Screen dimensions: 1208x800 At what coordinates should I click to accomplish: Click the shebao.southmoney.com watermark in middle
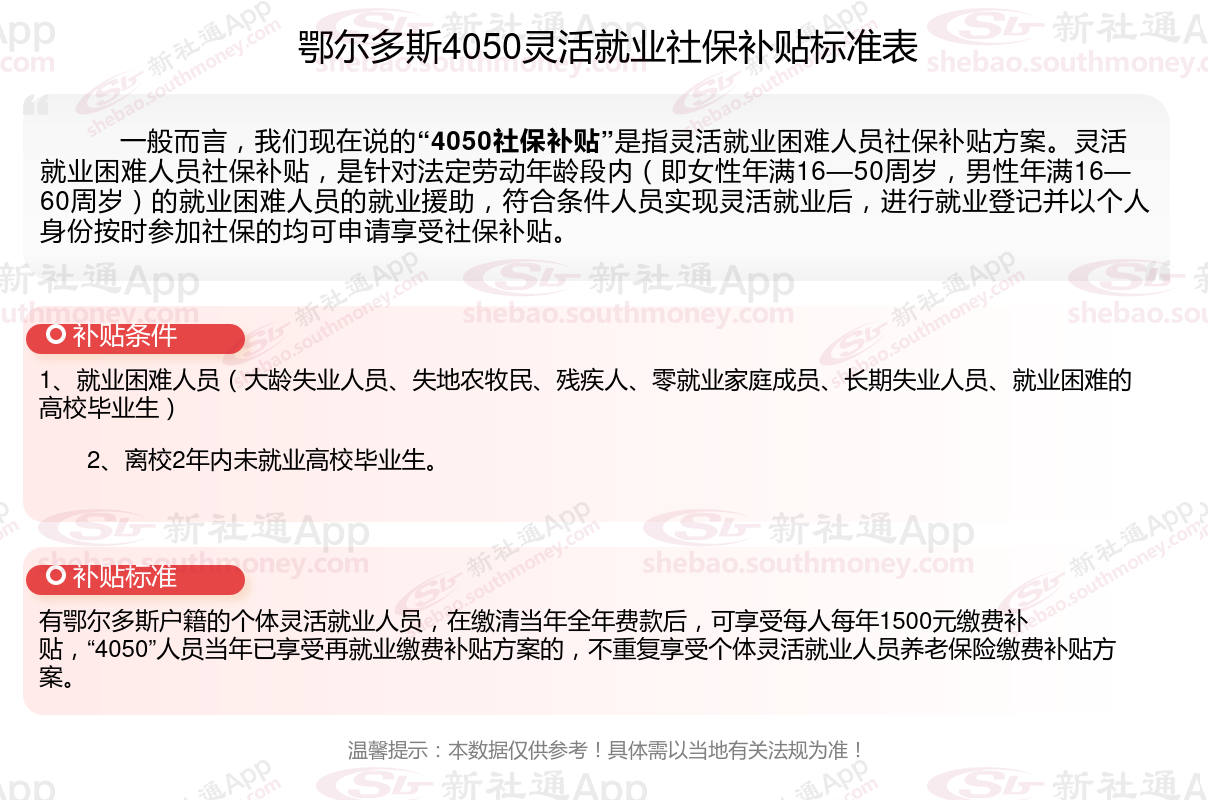click(x=628, y=316)
